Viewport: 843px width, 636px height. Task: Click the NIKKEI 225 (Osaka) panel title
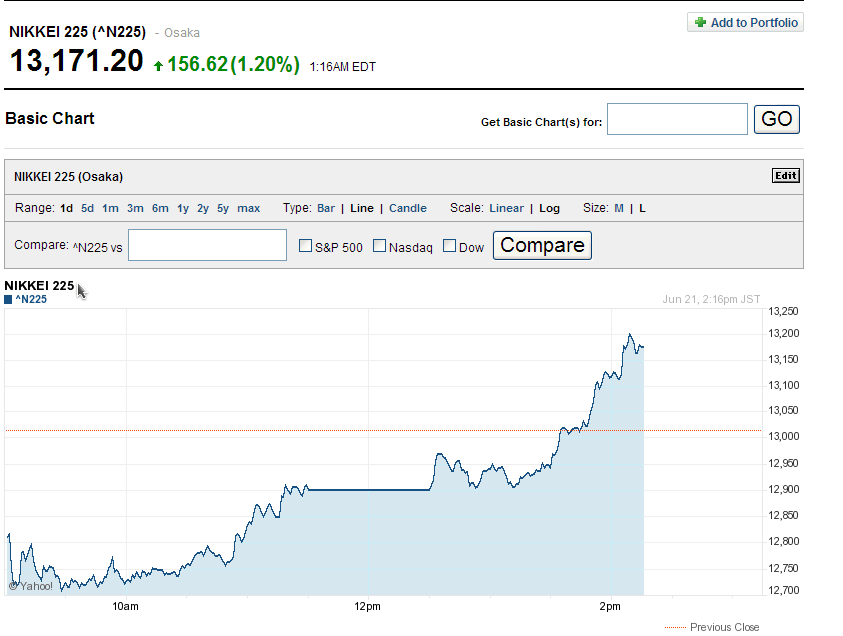68,177
